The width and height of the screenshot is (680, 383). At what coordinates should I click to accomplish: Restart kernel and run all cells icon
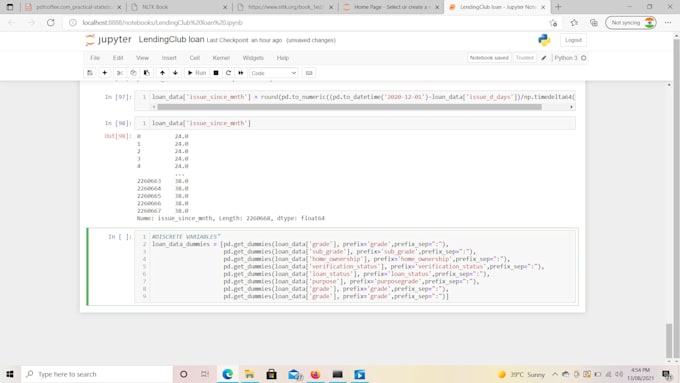click(241, 73)
